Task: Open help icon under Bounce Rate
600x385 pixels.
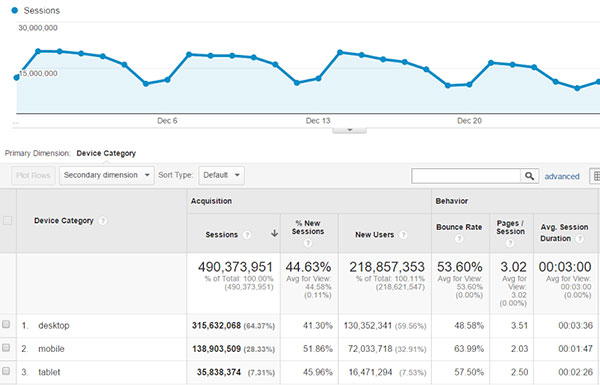Action: (x=459, y=239)
